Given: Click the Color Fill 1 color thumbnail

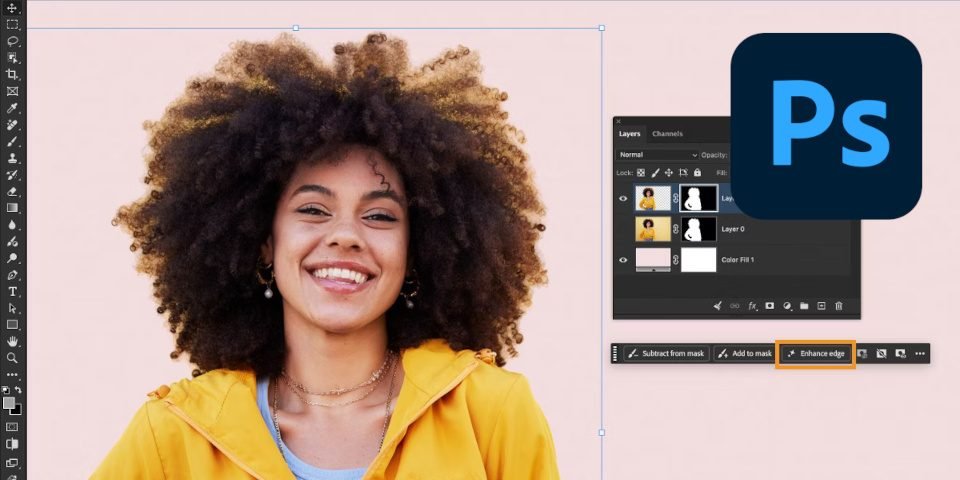Looking at the screenshot, I should pyautogui.click(x=653, y=260).
